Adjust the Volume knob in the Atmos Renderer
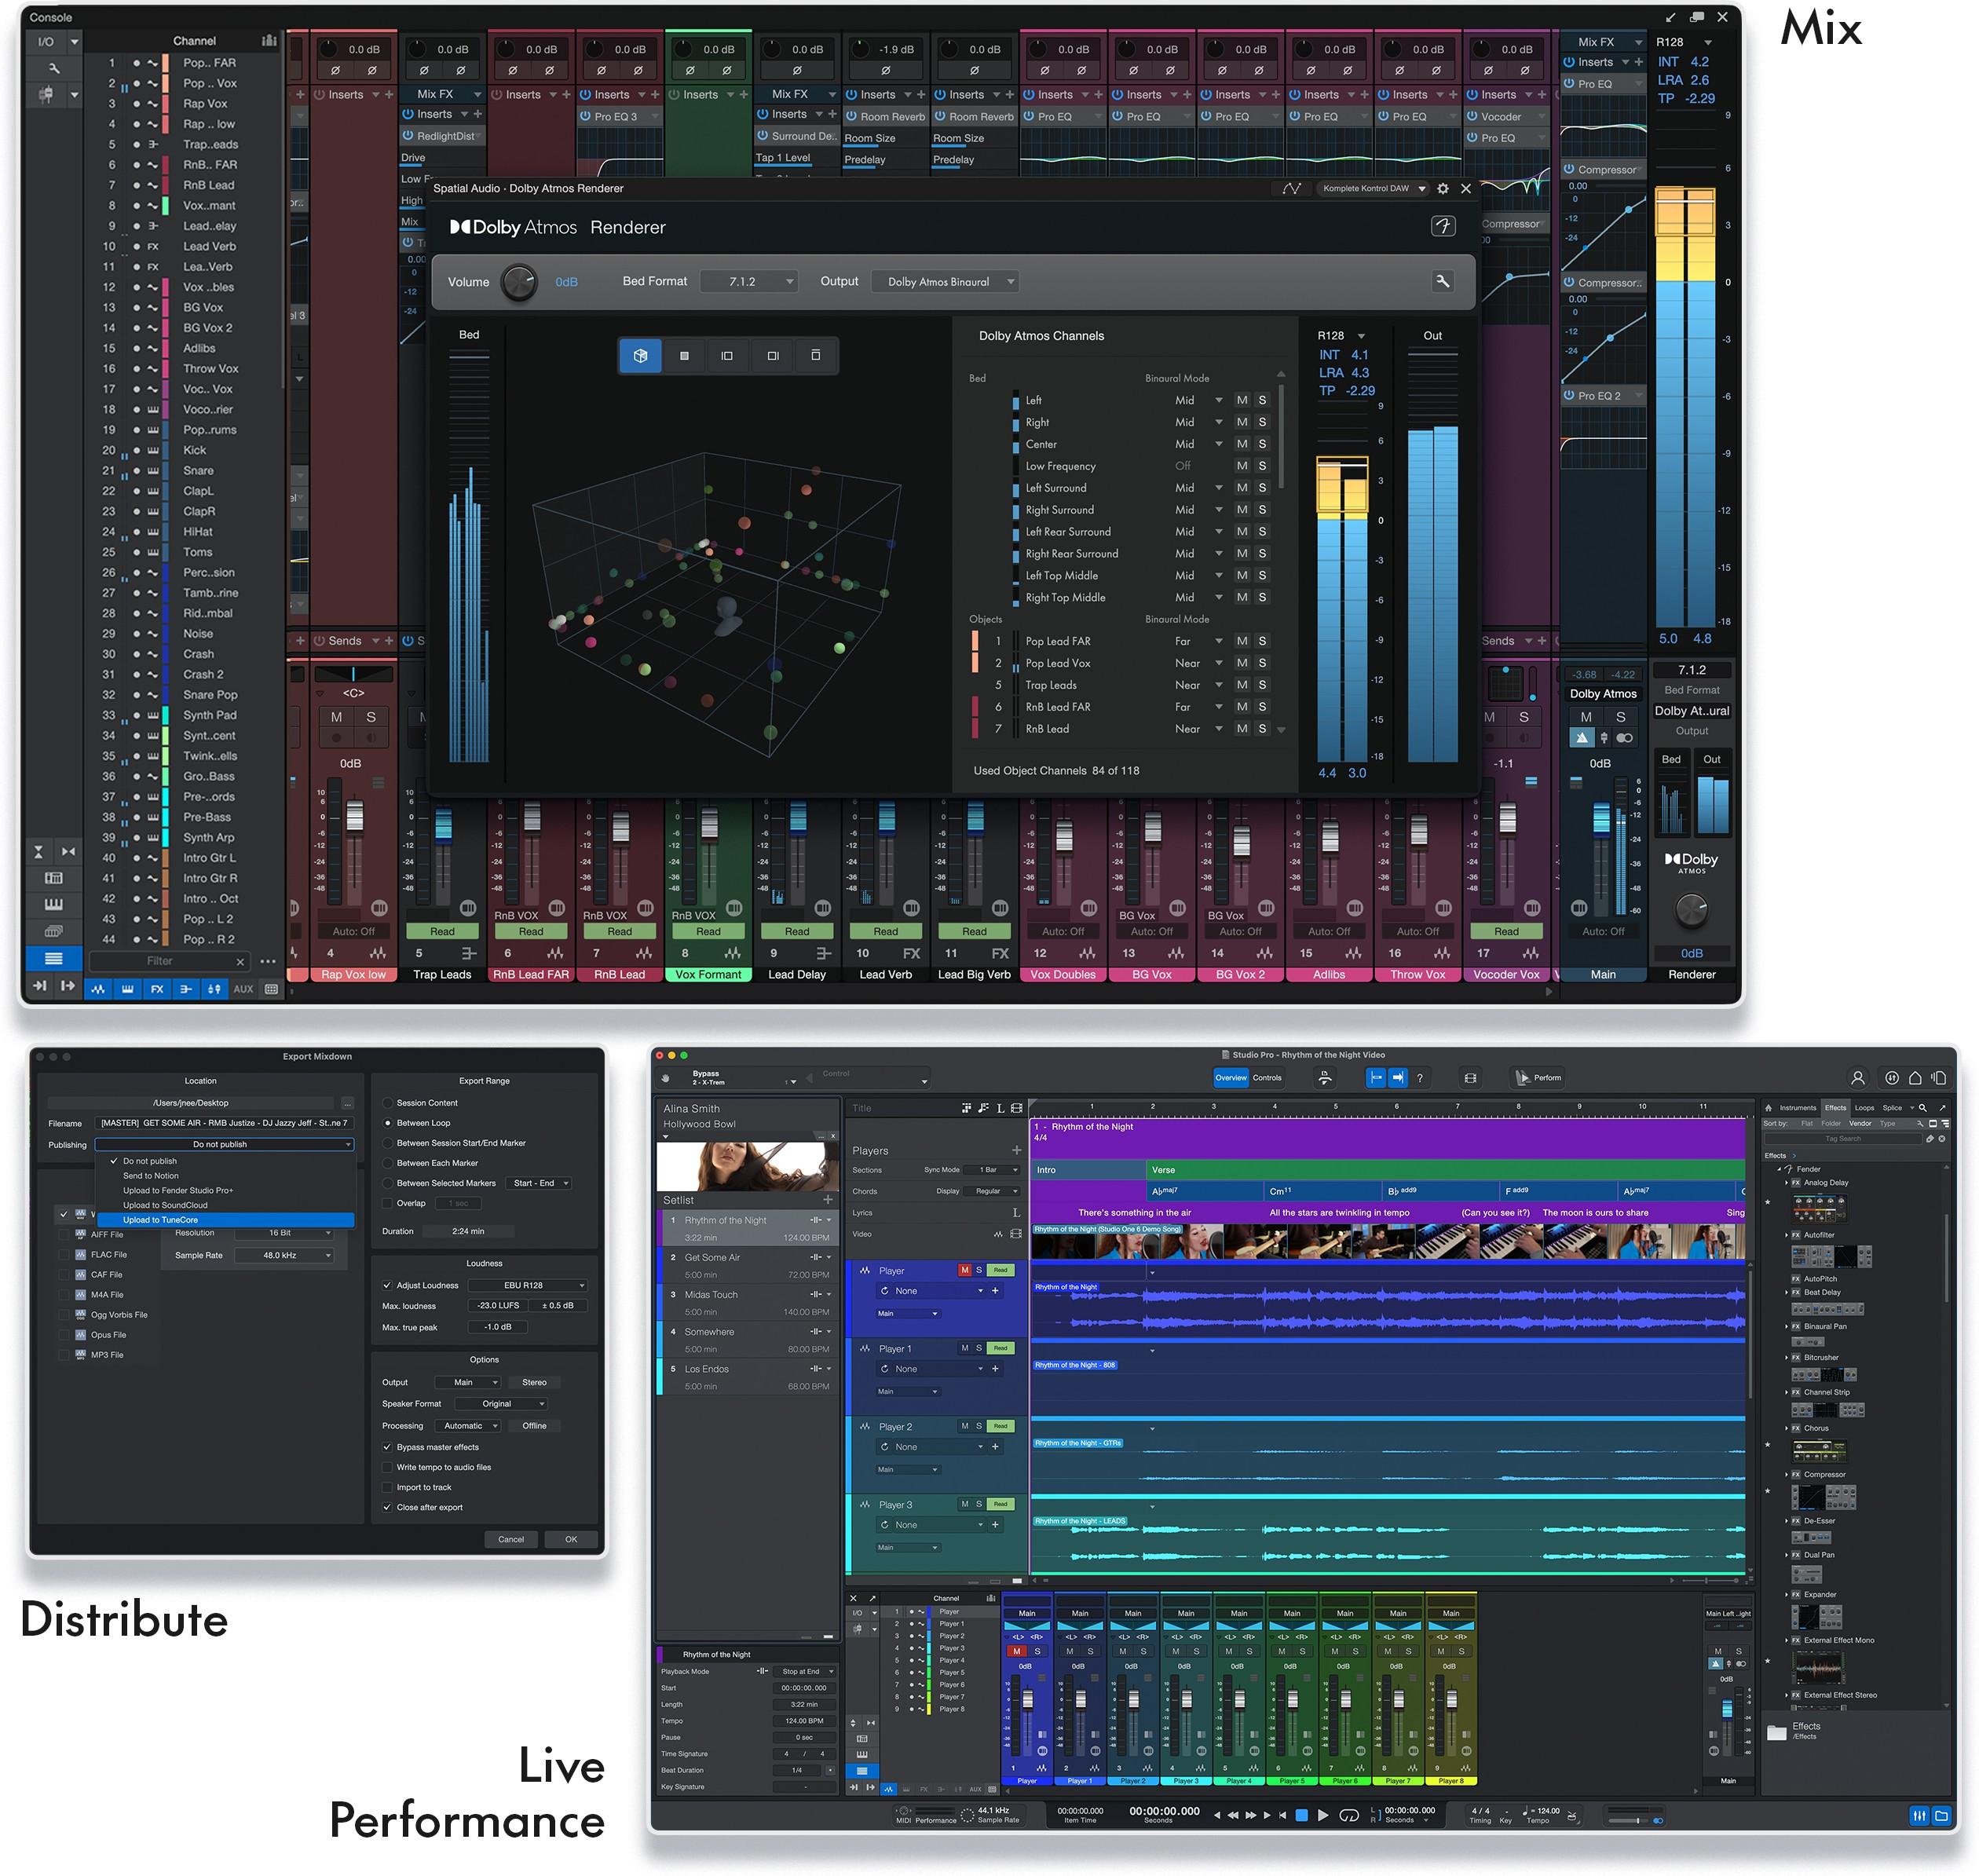The width and height of the screenshot is (1979, 1876). [519, 282]
